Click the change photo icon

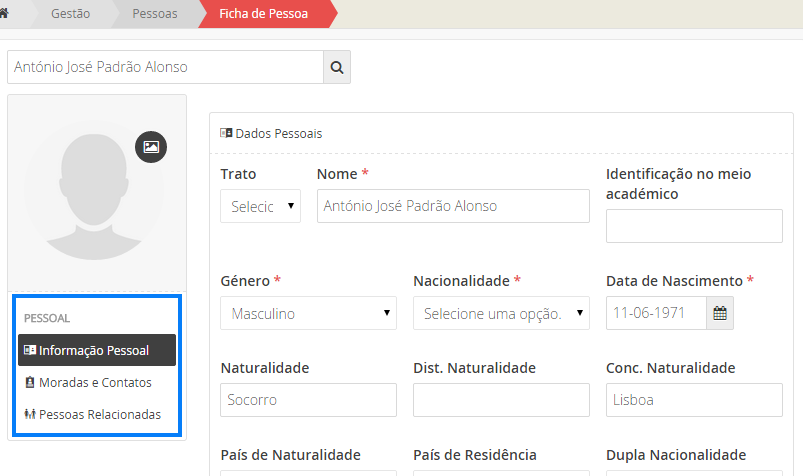tap(151, 147)
